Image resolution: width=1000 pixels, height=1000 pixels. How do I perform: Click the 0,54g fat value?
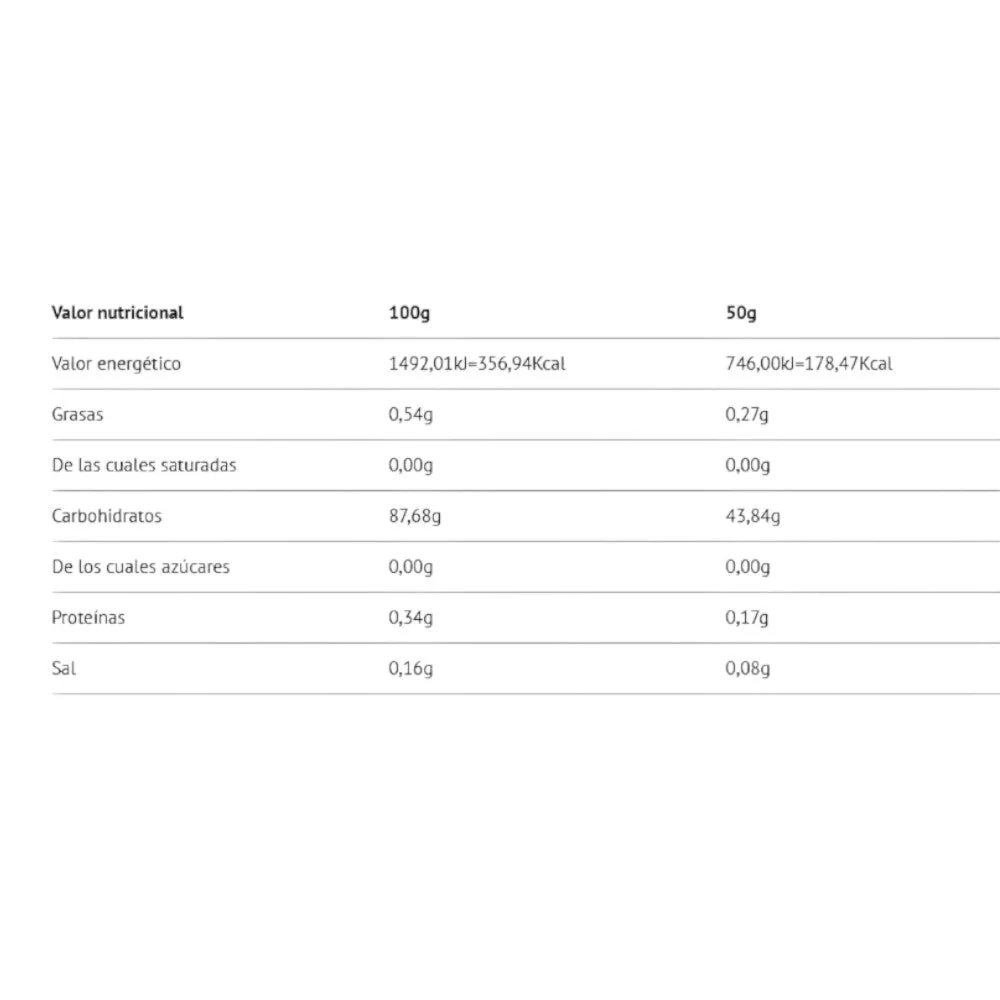click(411, 415)
